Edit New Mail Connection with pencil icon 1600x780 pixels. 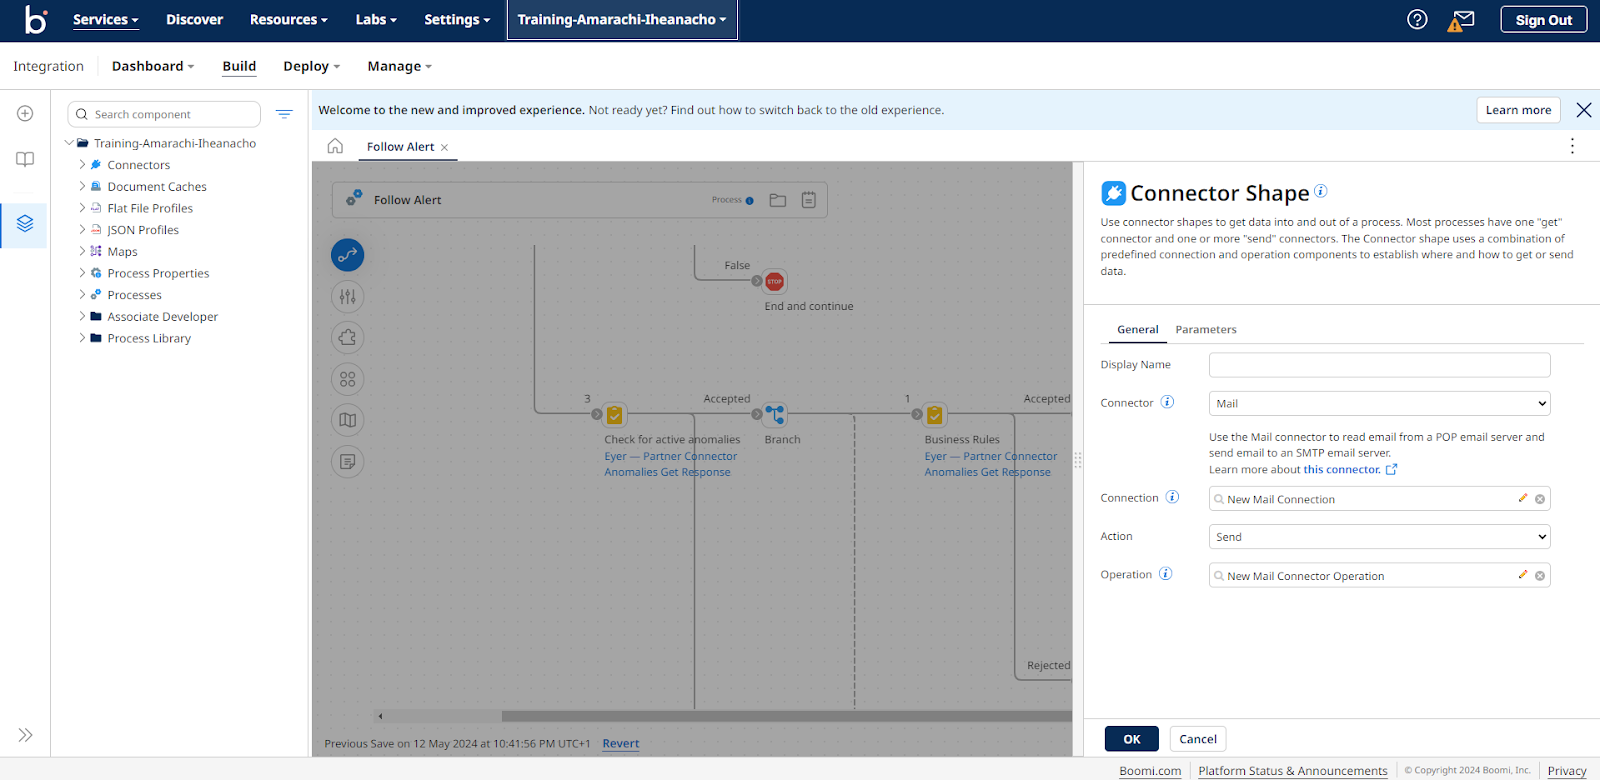(x=1523, y=498)
